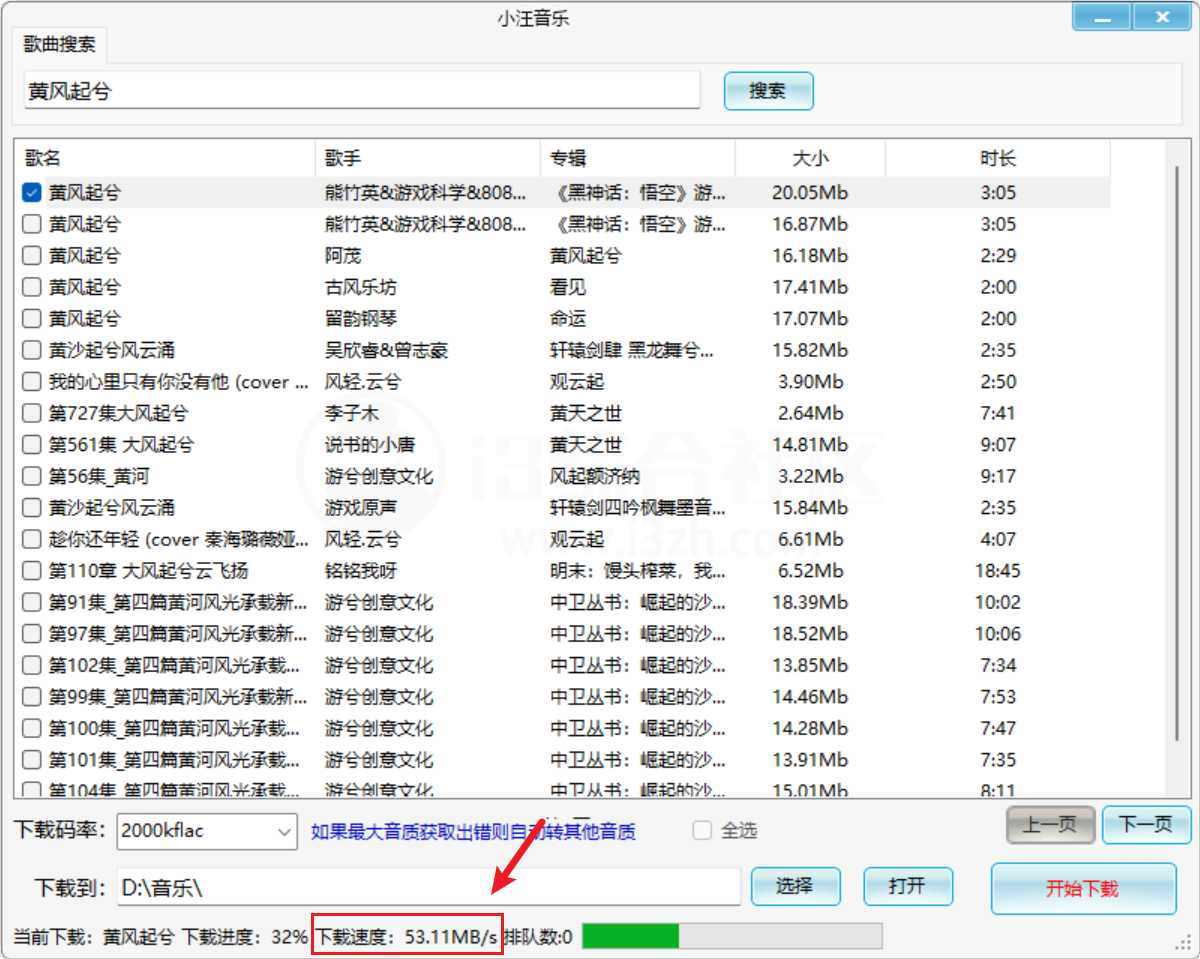This screenshot has width=1200, height=959.
Task: Click size cell 3.90Mb
Action: tap(810, 382)
